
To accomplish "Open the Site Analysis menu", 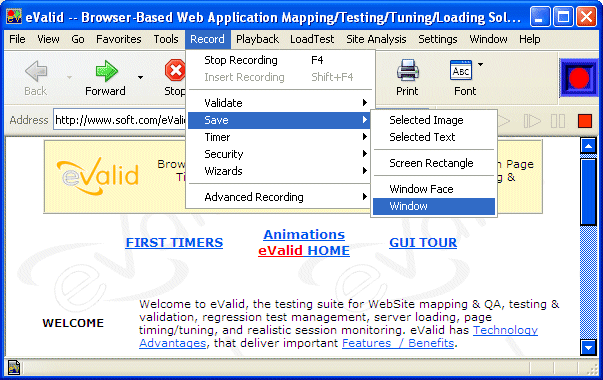I will pyautogui.click(x=376, y=39).
